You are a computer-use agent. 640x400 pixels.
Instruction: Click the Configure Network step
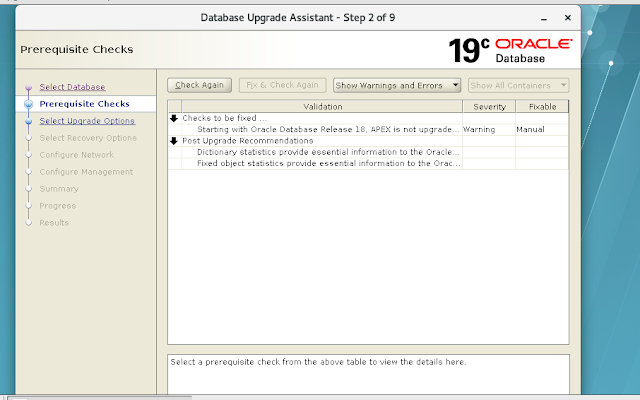coord(76,155)
